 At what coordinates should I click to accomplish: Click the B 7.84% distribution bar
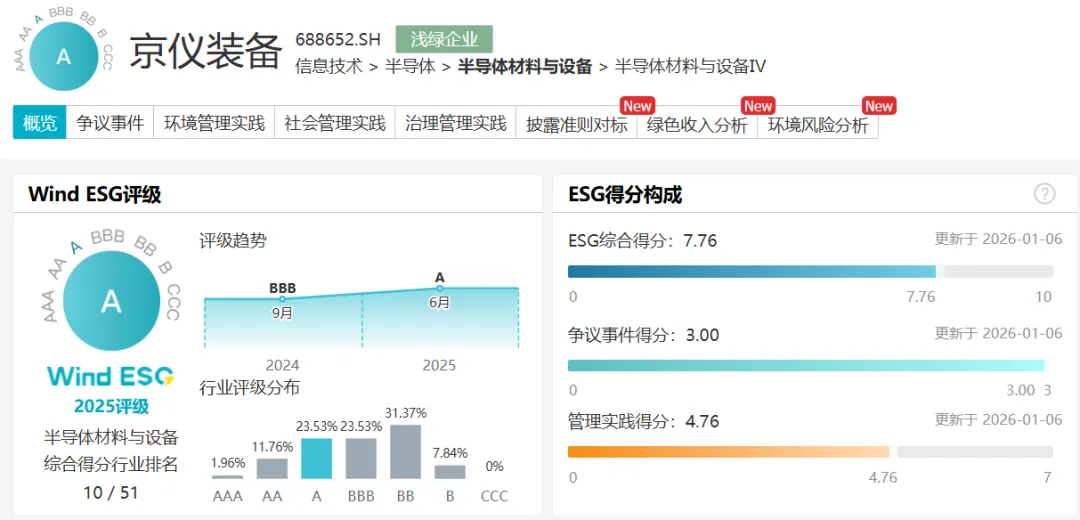point(450,472)
